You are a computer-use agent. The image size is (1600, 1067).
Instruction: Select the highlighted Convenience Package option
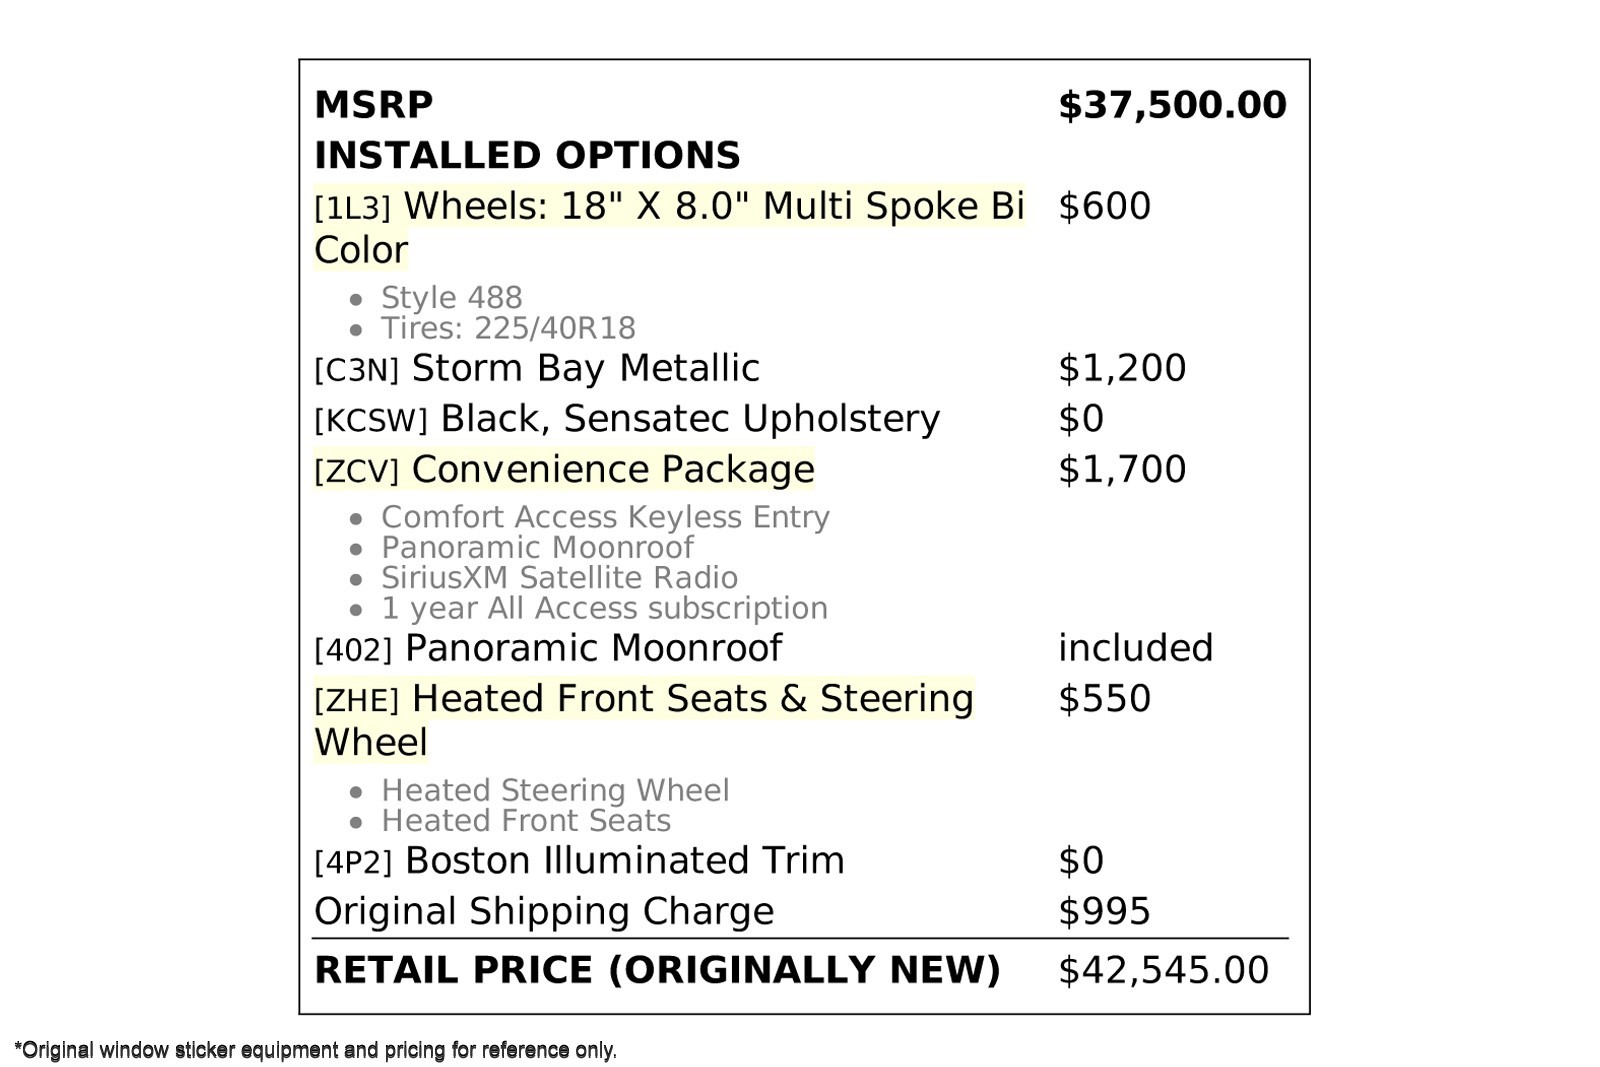pos(564,470)
